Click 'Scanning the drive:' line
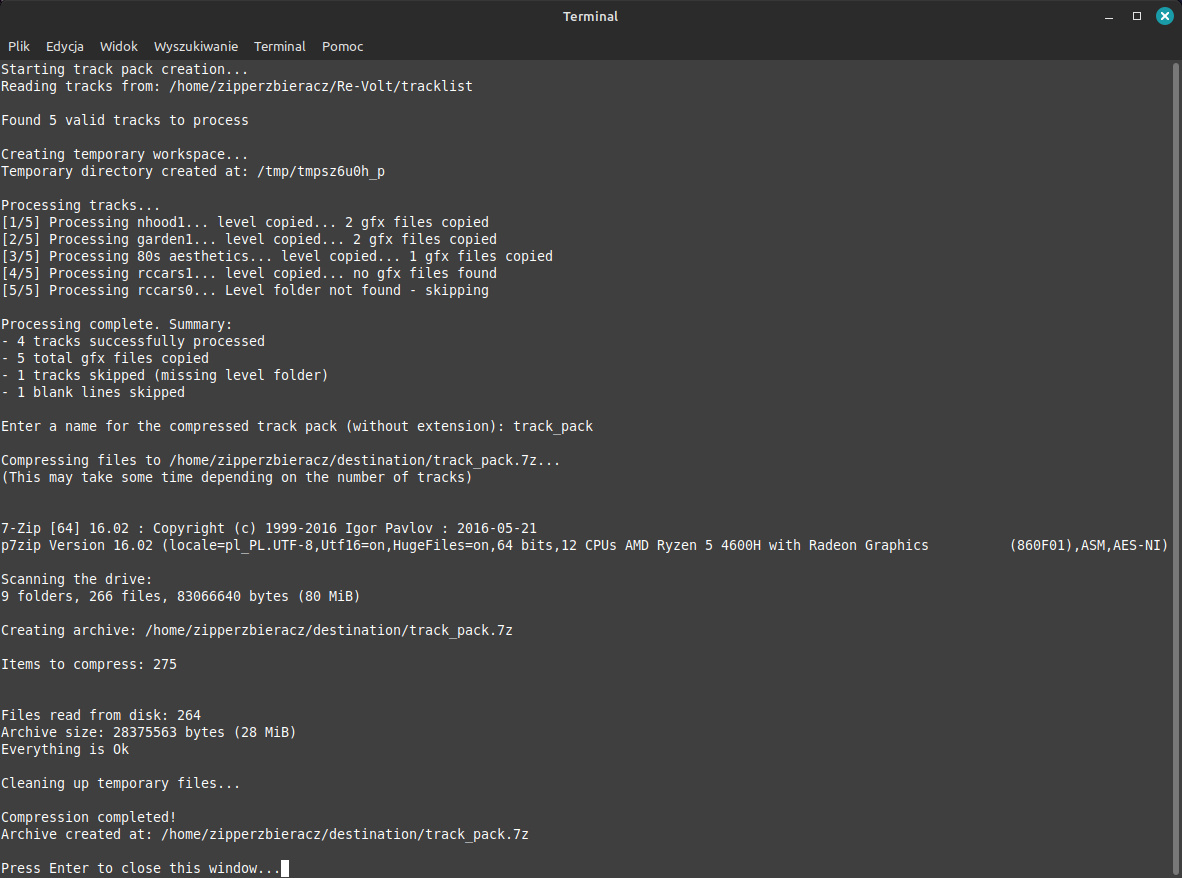The image size is (1182, 878). coord(77,580)
